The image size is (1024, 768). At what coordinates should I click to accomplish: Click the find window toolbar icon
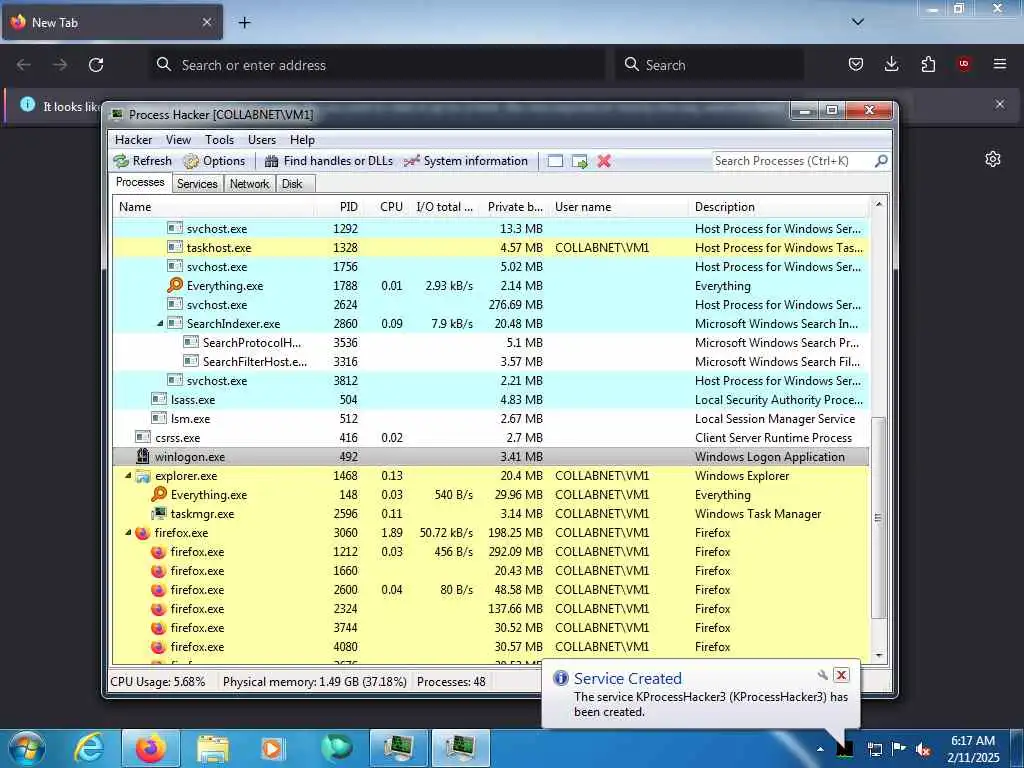point(555,161)
